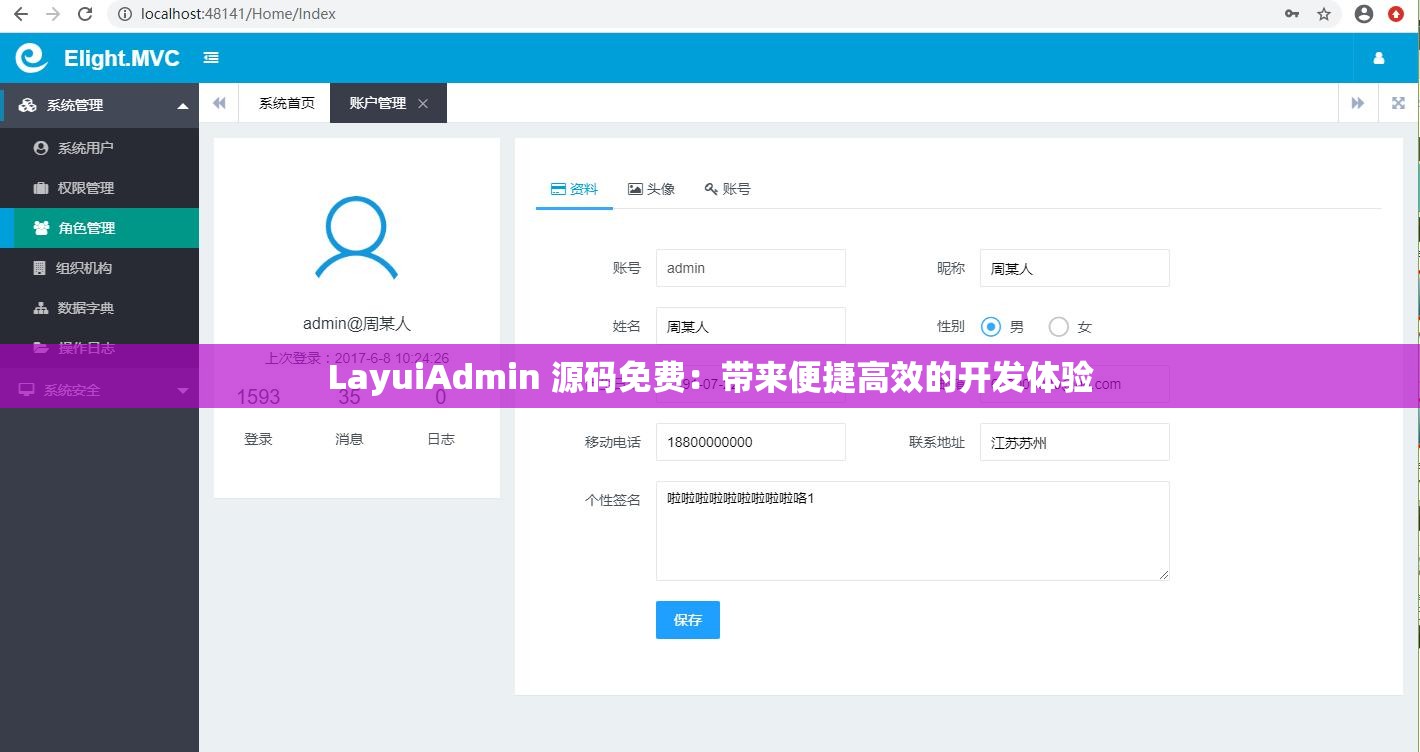Open the 数据字典 page
This screenshot has width=1420, height=752.
click(x=87, y=307)
